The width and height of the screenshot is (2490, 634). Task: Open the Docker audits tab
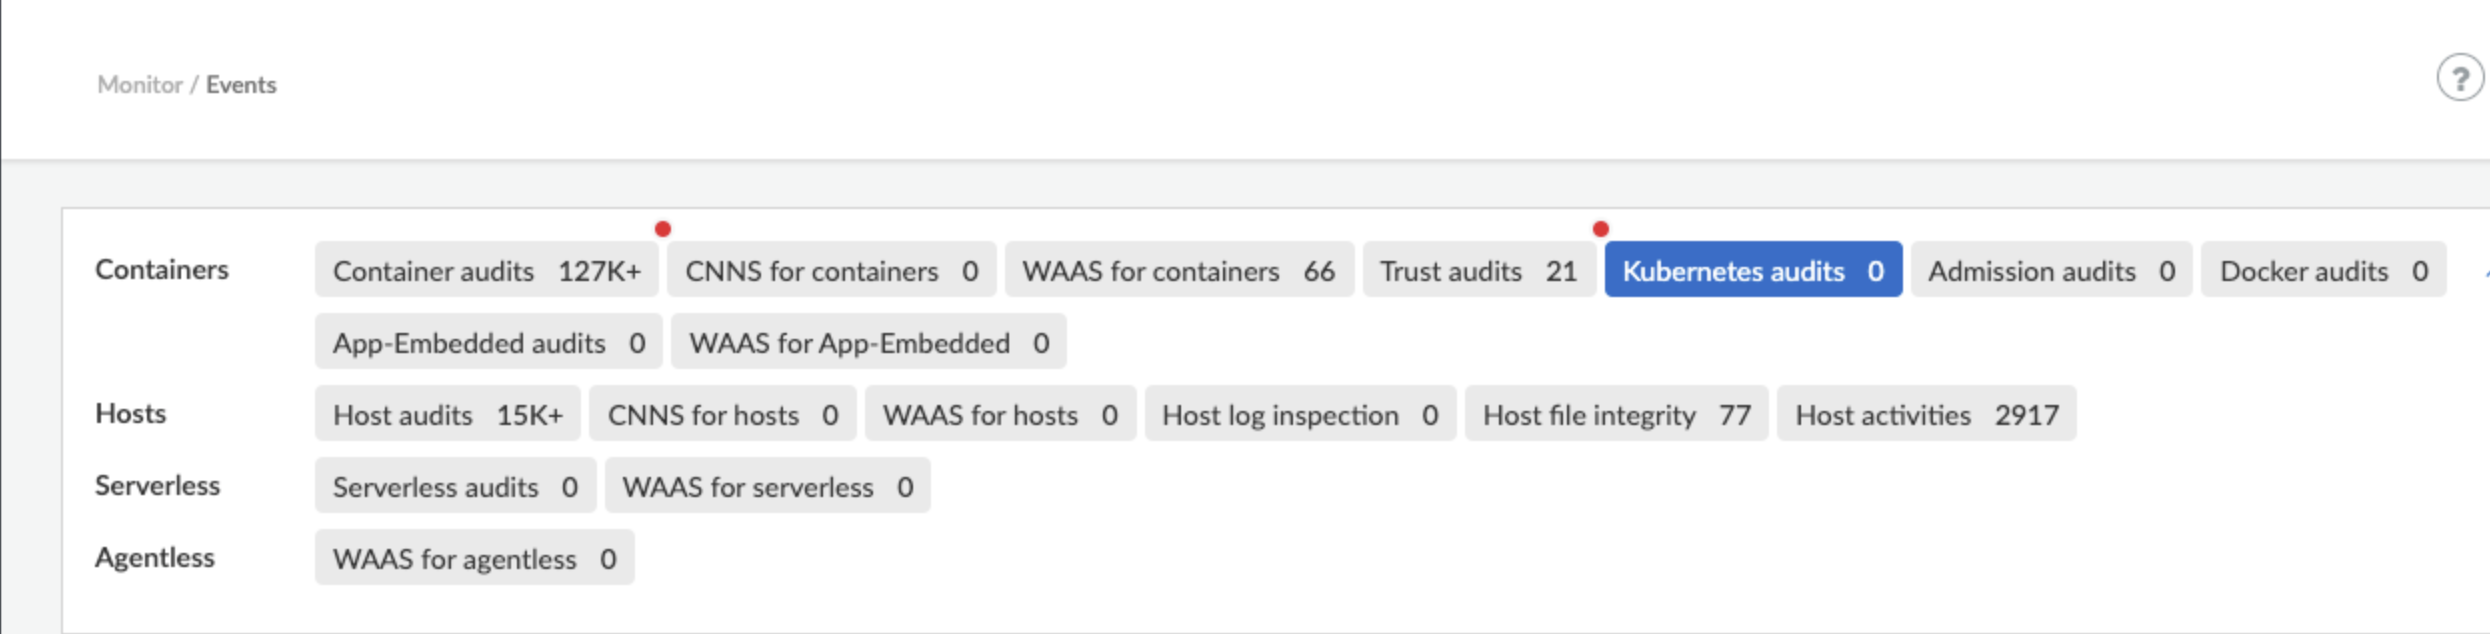pyautogui.click(x=2322, y=271)
